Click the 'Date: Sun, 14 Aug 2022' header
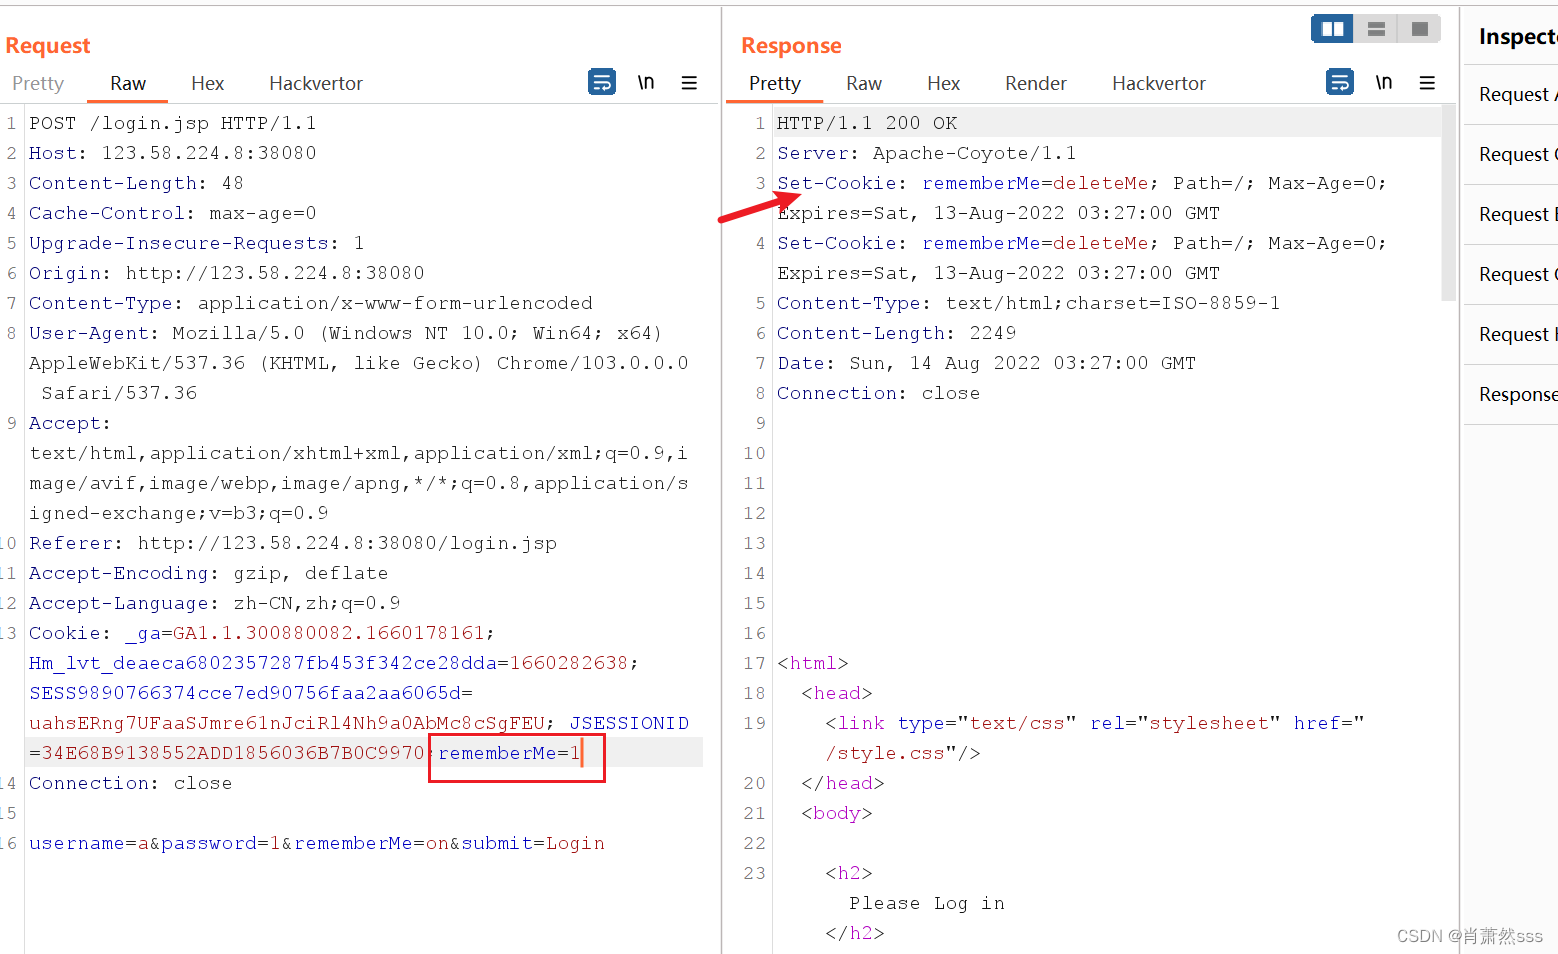 (987, 363)
